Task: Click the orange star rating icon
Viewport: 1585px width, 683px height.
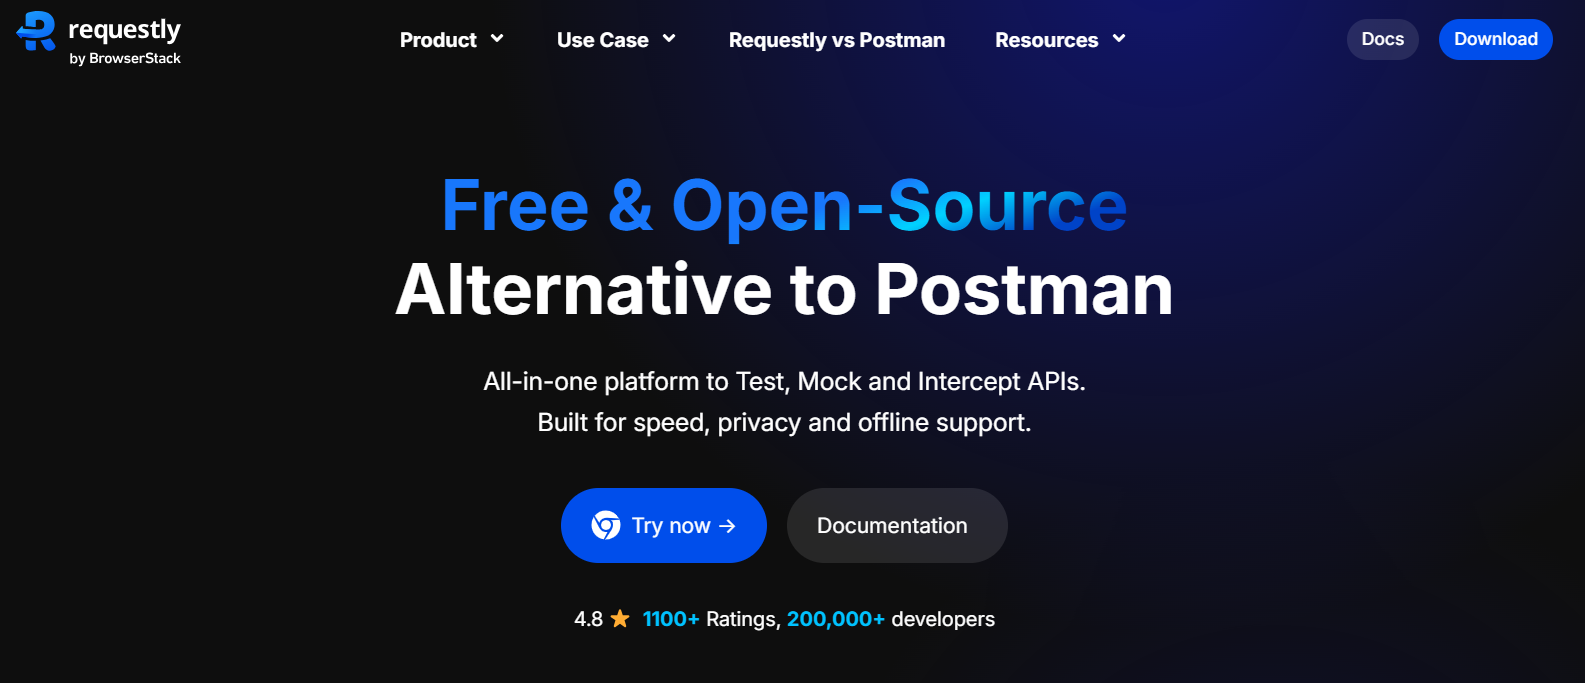Action: (x=620, y=619)
